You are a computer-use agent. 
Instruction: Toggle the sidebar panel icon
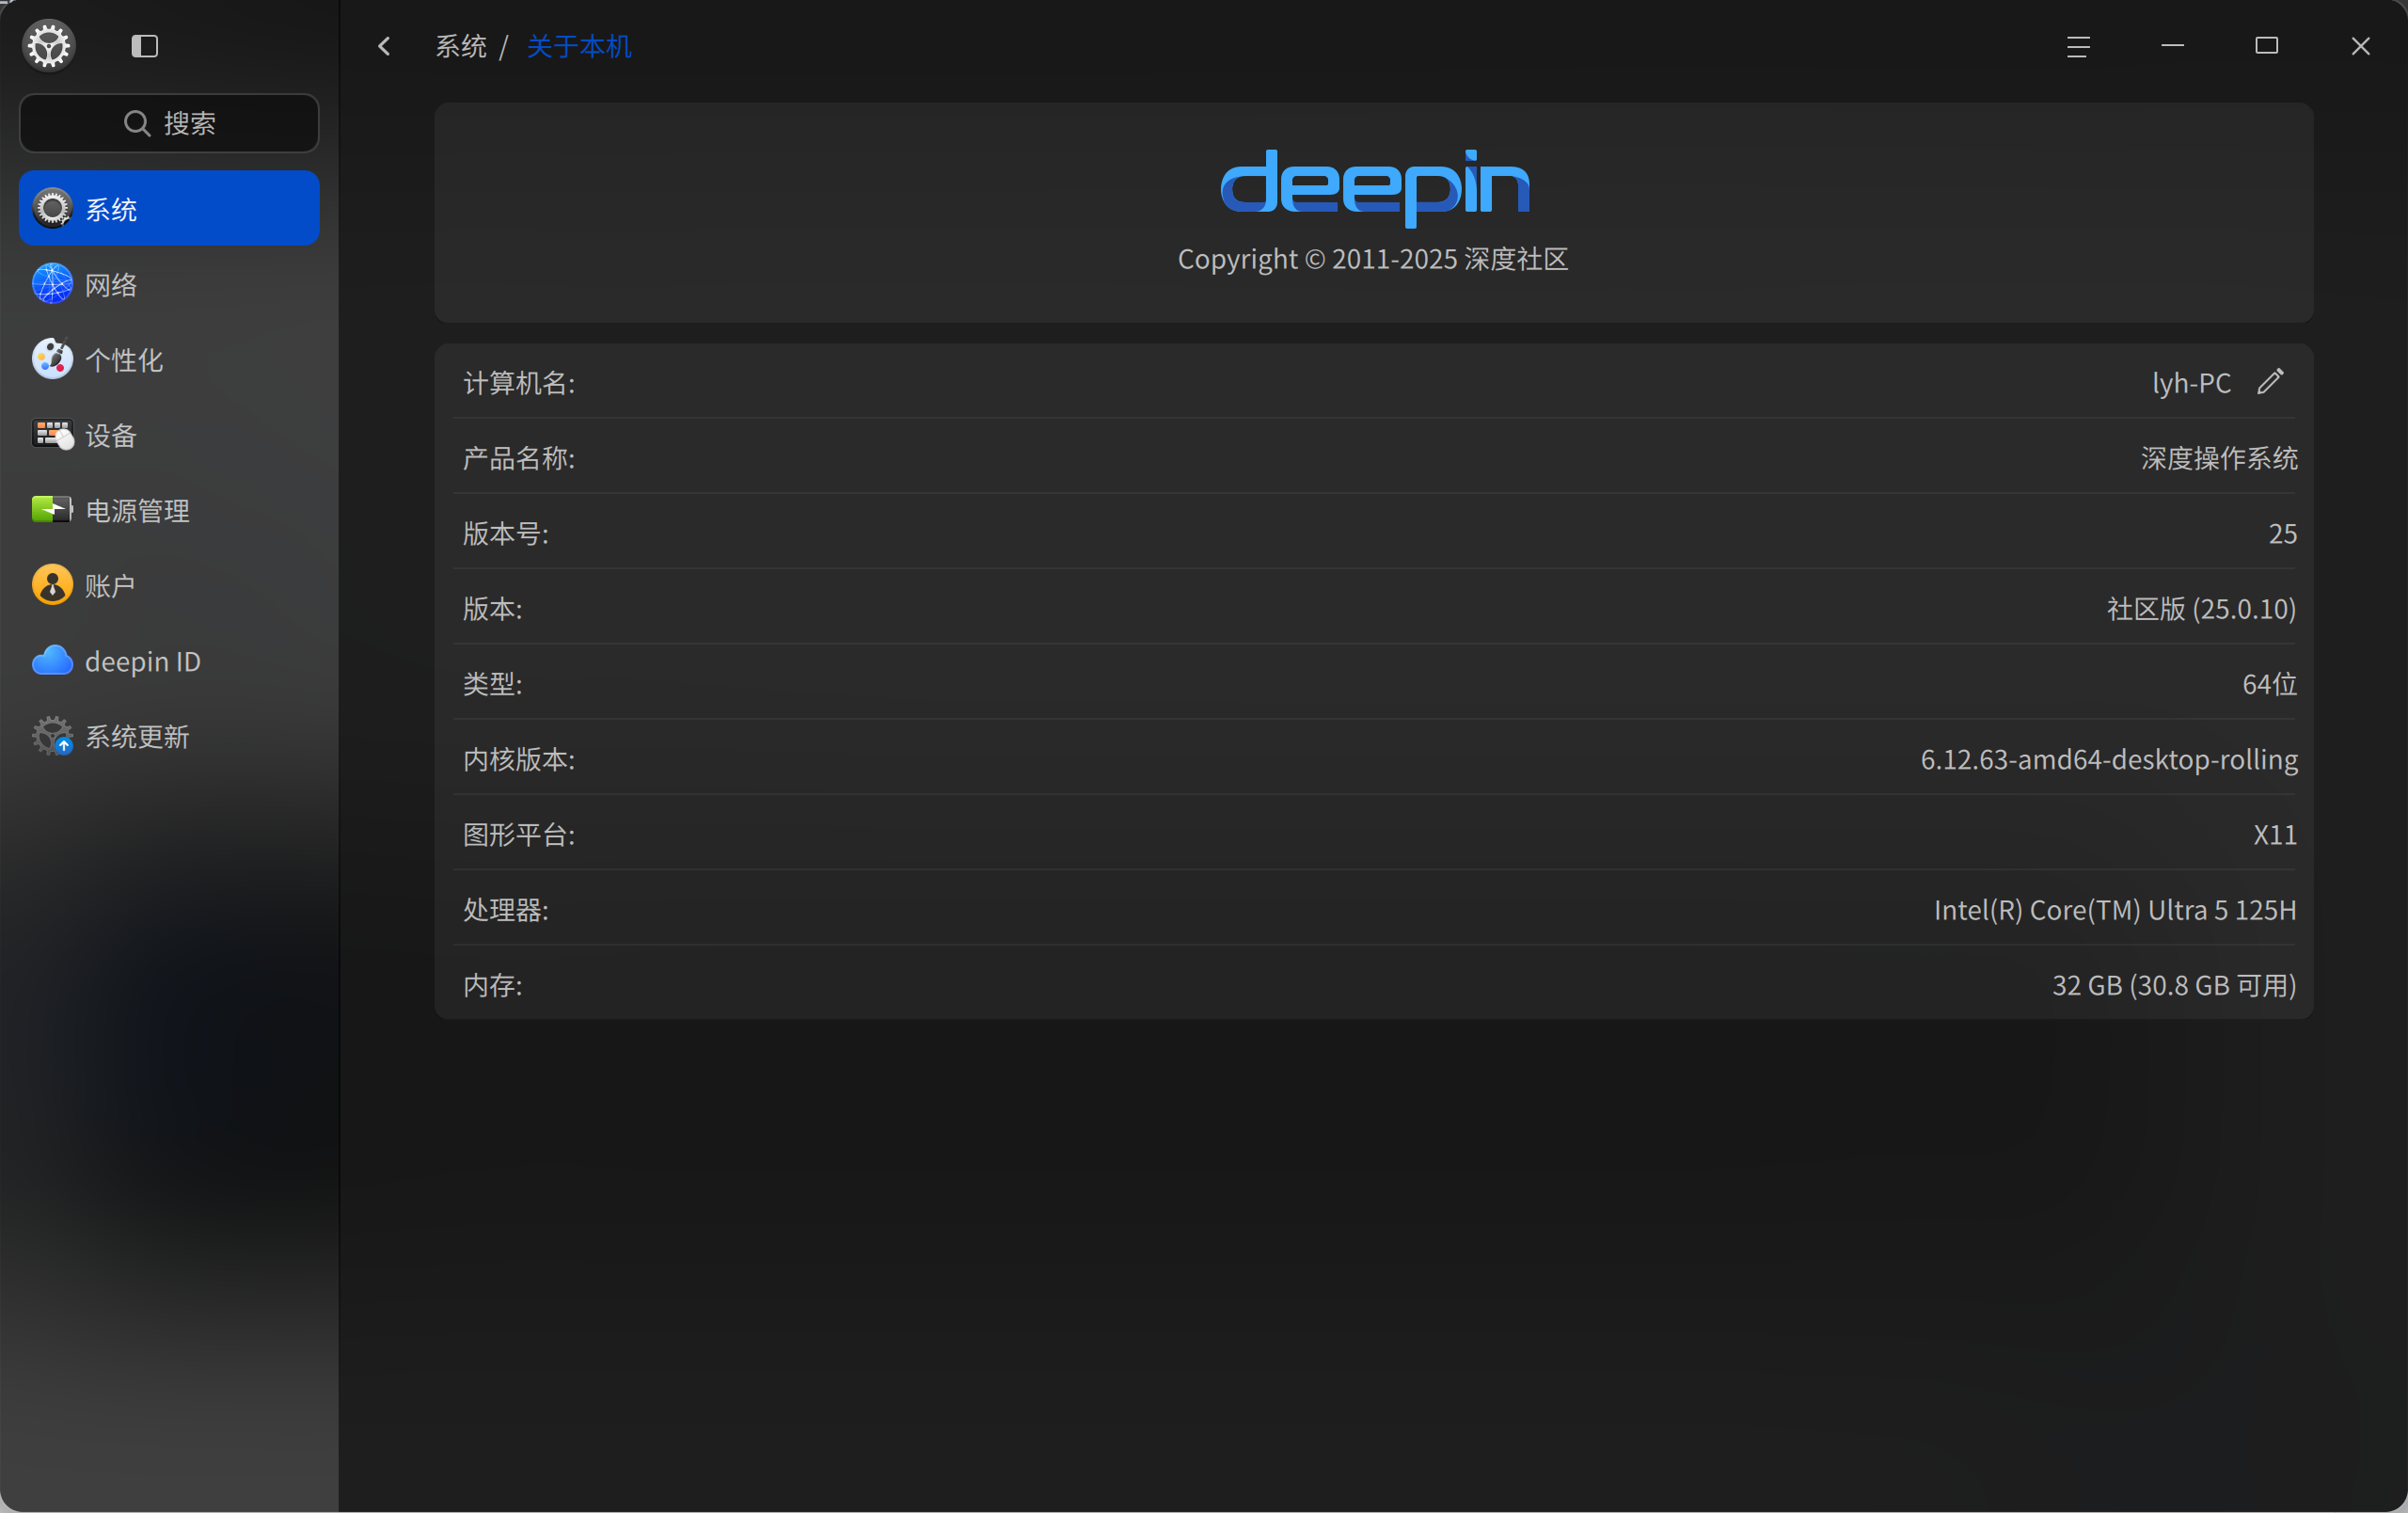[145, 46]
